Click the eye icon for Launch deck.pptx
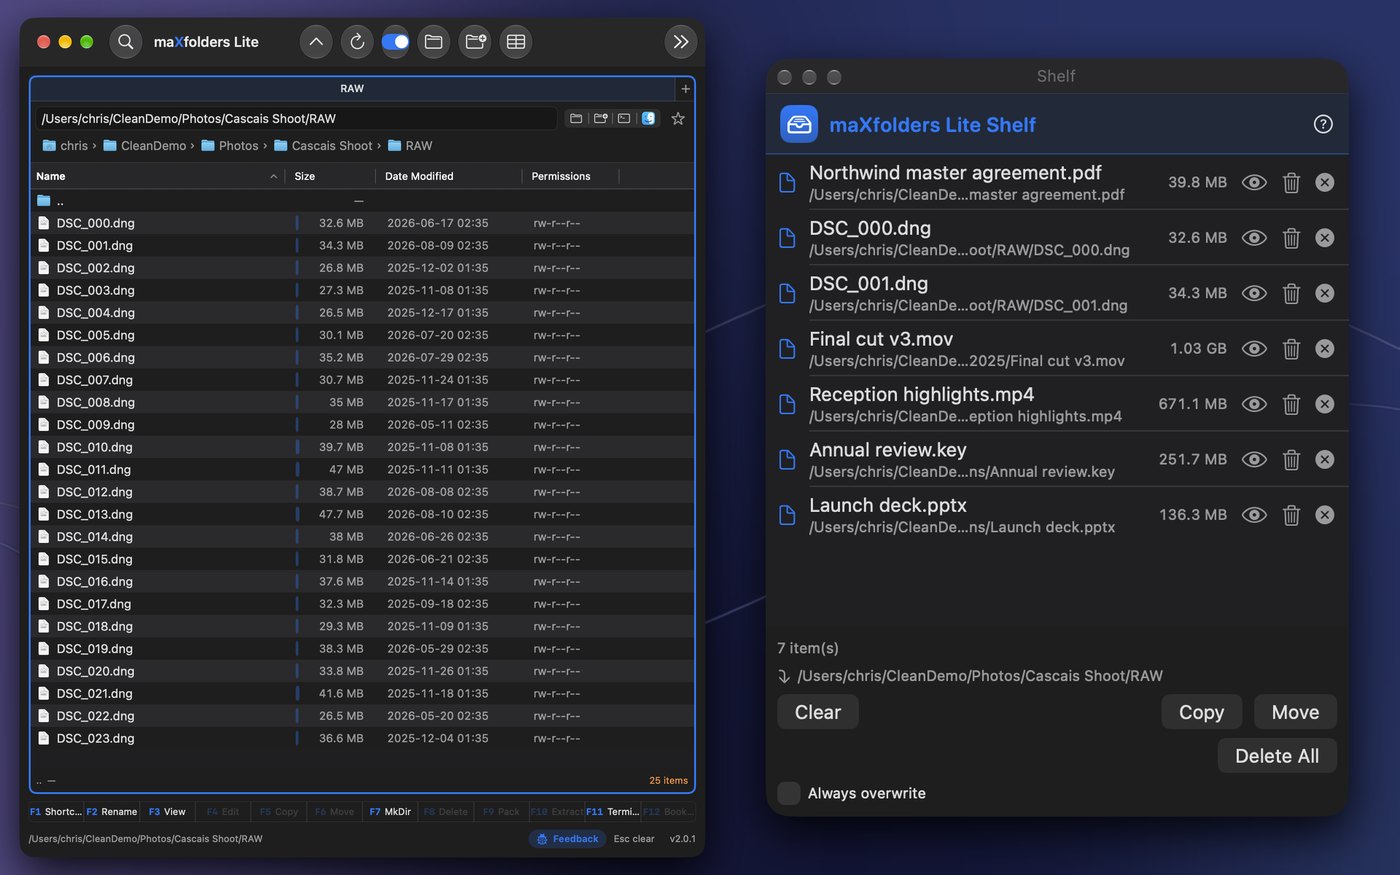The width and height of the screenshot is (1400, 875). click(x=1254, y=515)
